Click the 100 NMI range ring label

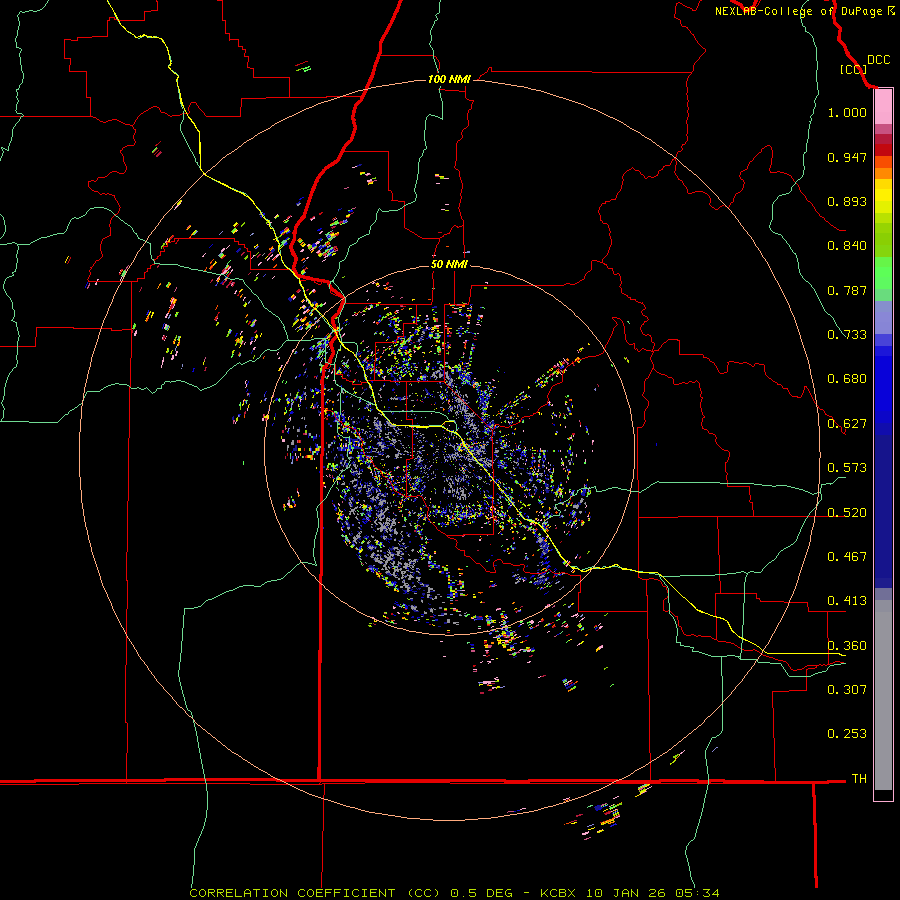449,79
